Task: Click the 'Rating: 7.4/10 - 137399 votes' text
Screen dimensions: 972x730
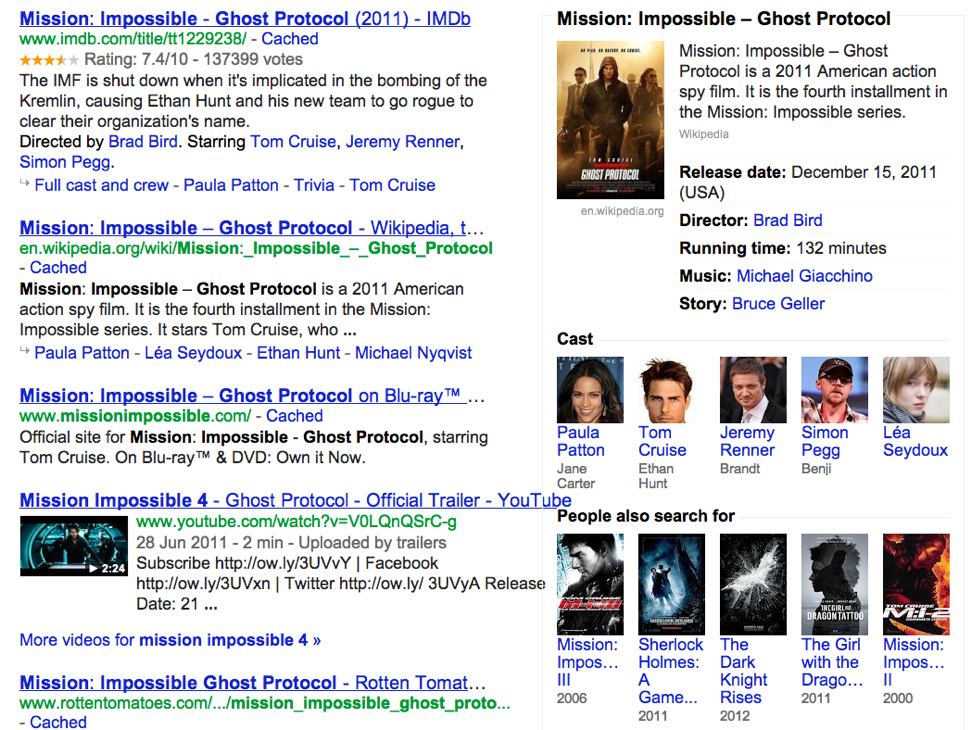Action: coord(193,59)
